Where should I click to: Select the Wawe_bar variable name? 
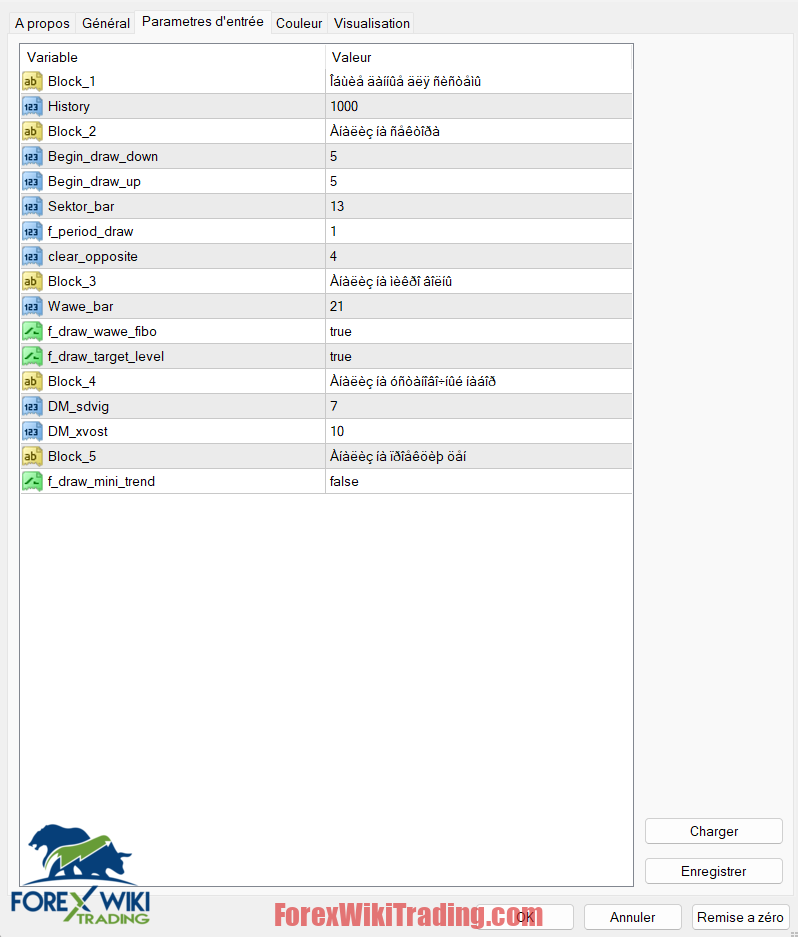[81, 307]
